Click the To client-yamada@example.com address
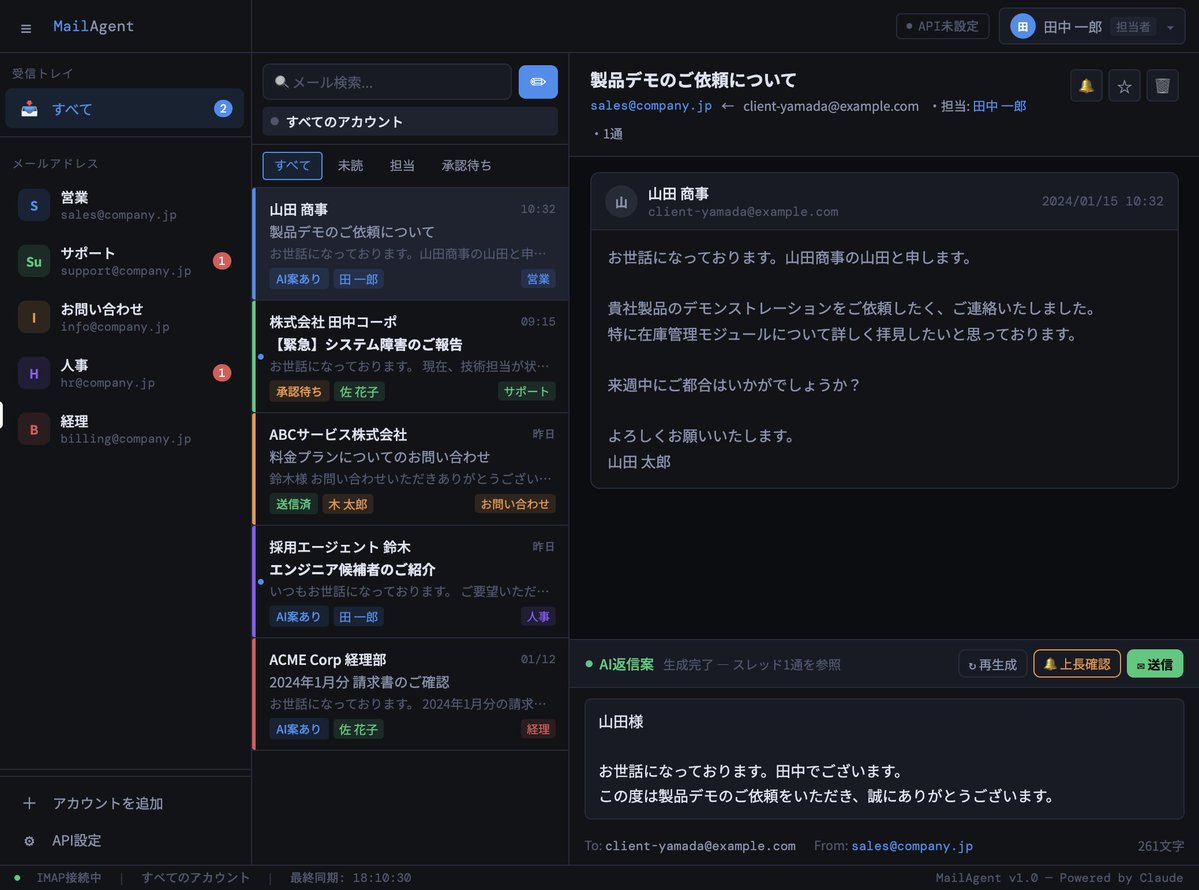Image resolution: width=1199 pixels, height=890 pixels. [700, 846]
